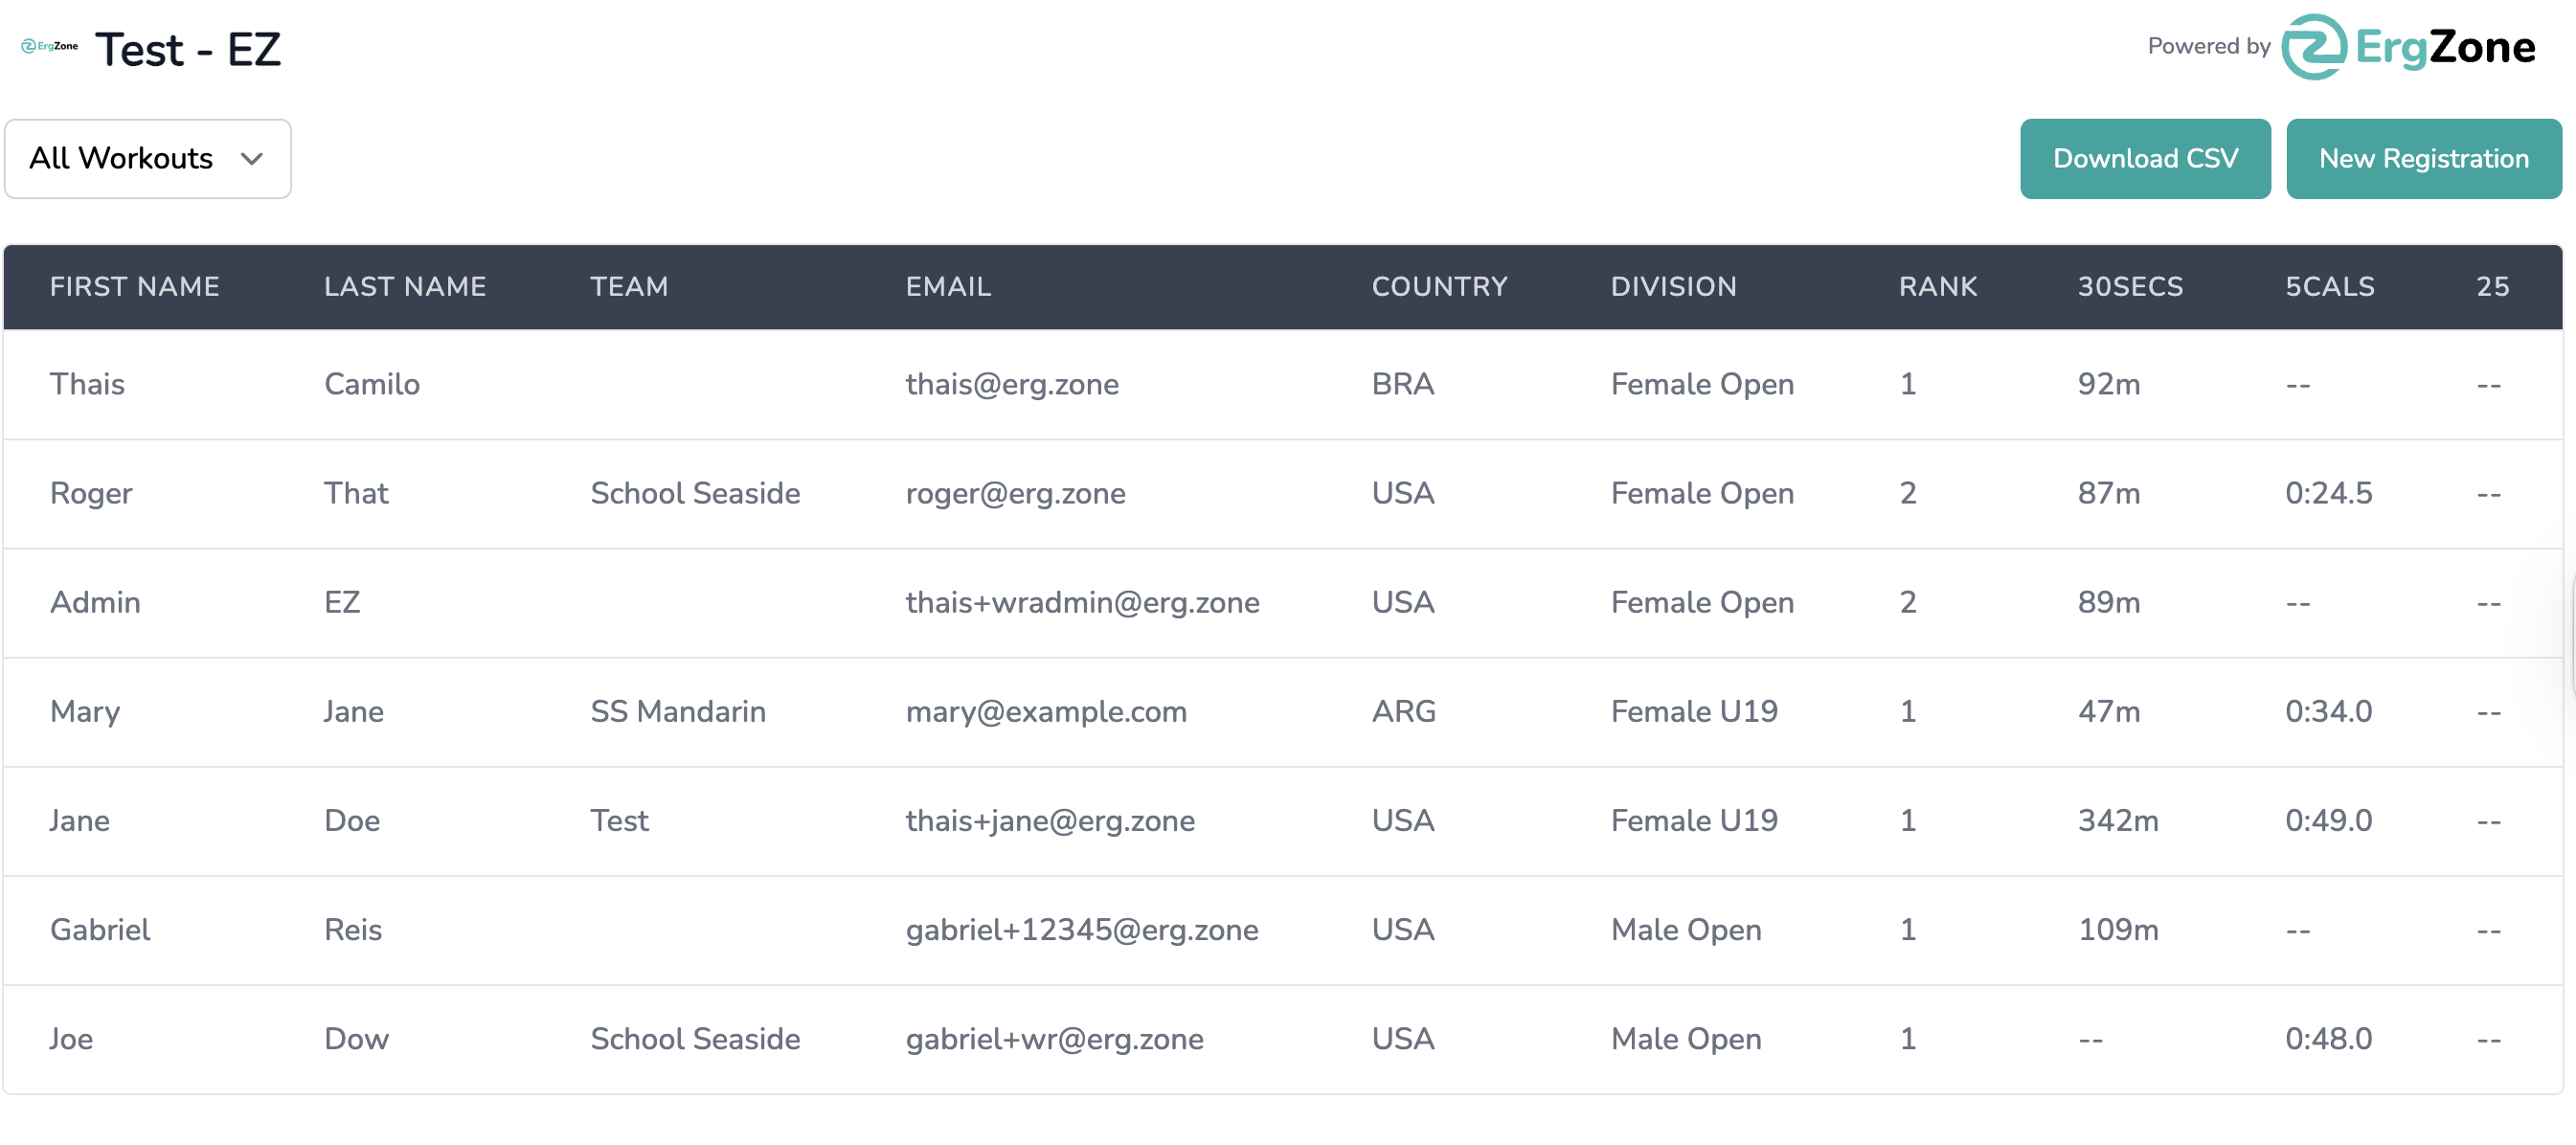Click the email gabriel+12345@erg.zone

[x=1082, y=929]
